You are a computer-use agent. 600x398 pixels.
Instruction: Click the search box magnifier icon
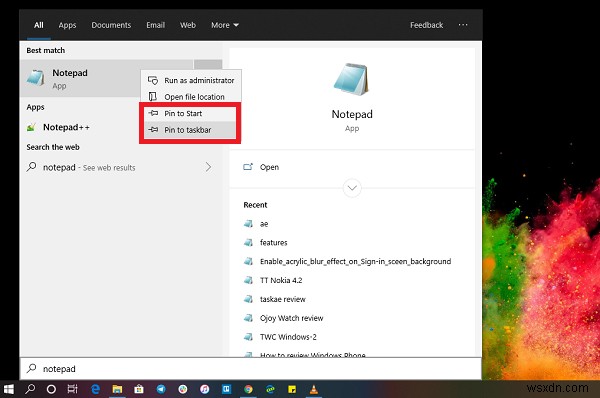(31, 368)
